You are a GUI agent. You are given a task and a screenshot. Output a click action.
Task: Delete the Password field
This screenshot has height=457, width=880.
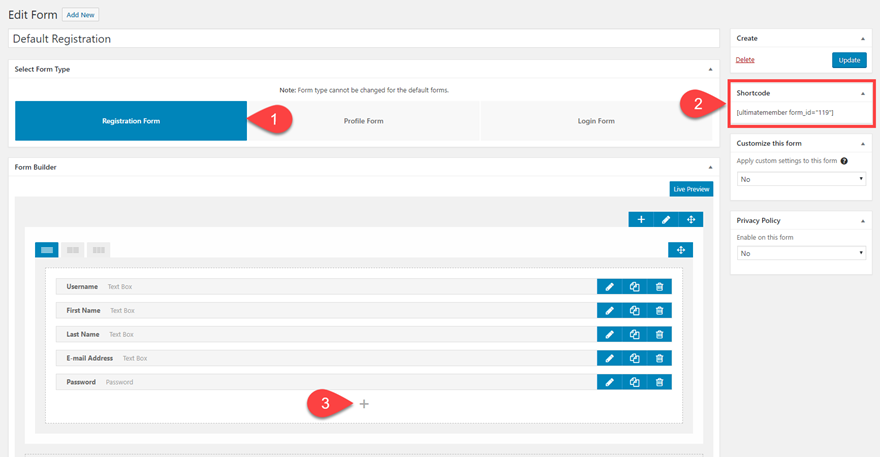[659, 382]
